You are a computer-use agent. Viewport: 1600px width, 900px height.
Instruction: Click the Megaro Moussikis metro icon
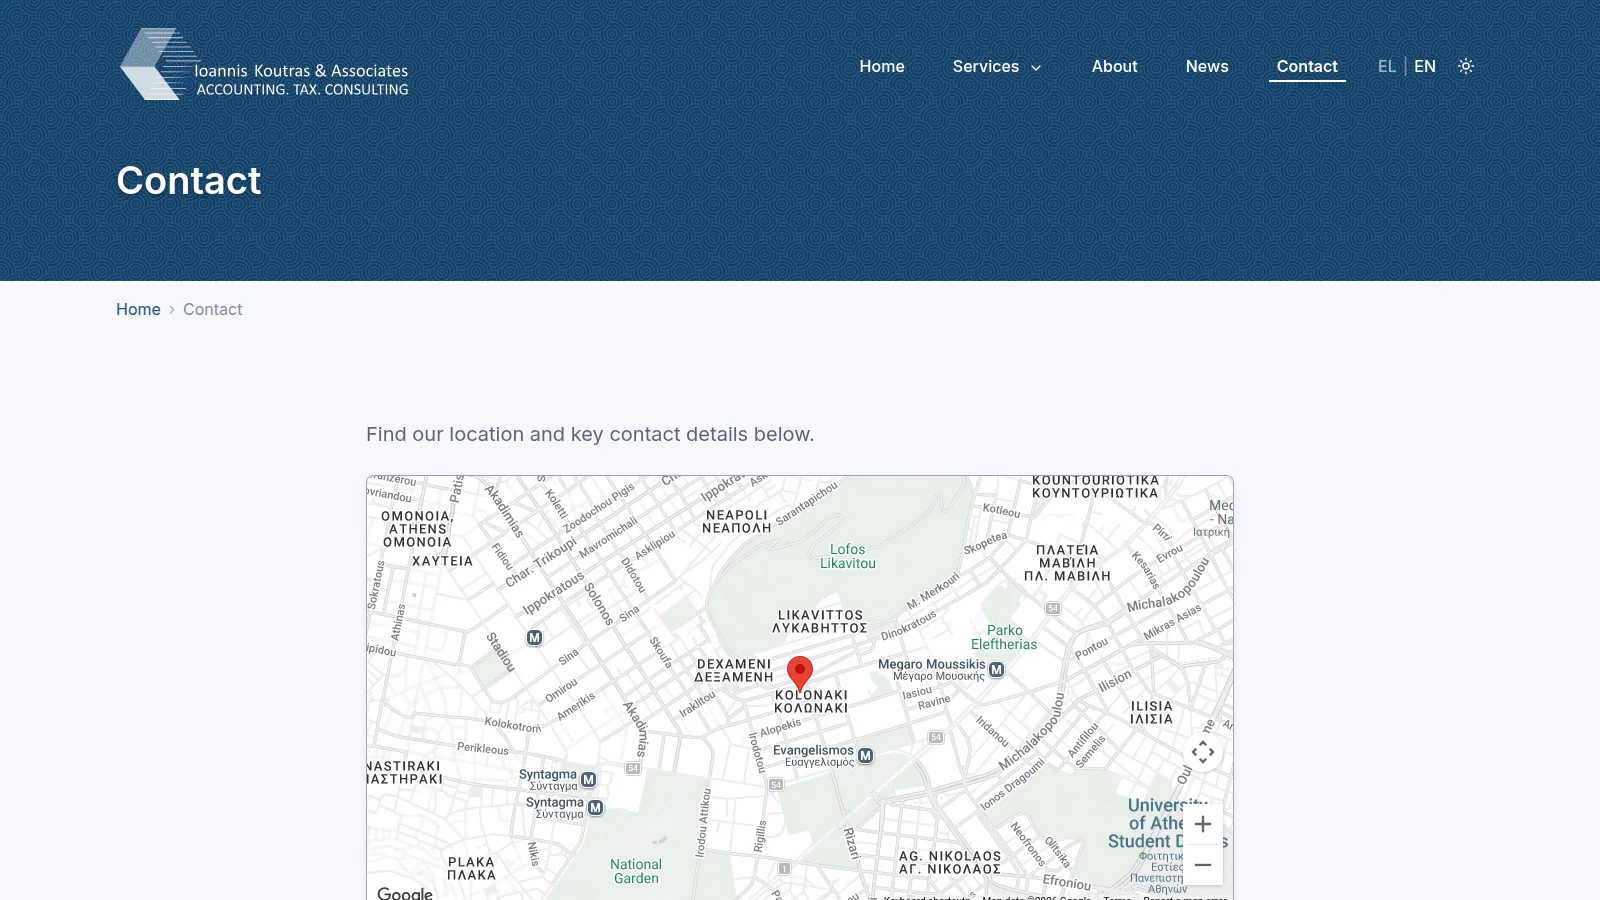996,670
